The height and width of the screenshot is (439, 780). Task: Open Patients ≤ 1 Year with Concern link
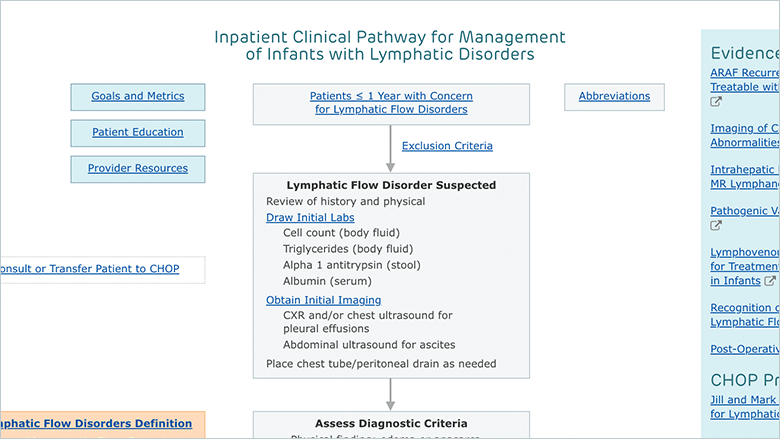[391, 102]
